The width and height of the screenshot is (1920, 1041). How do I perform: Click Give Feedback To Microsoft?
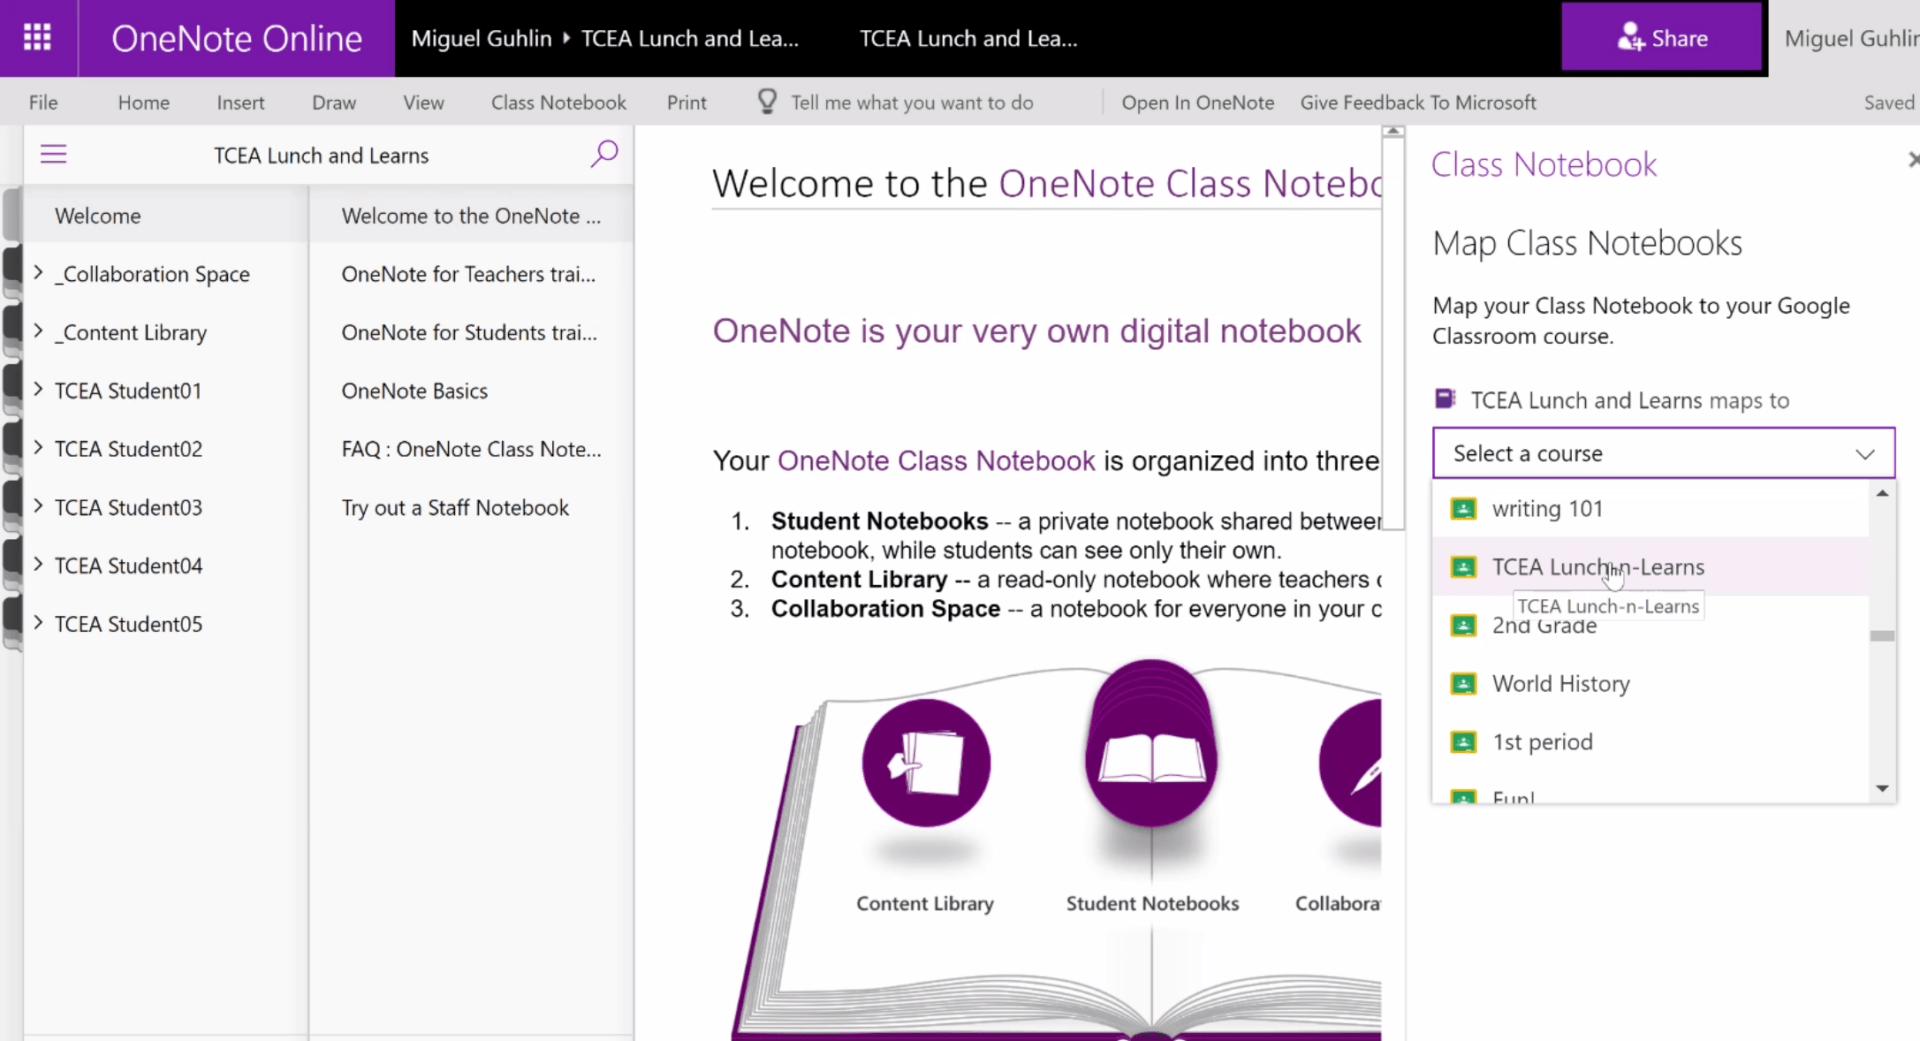(x=1418, y=101)
